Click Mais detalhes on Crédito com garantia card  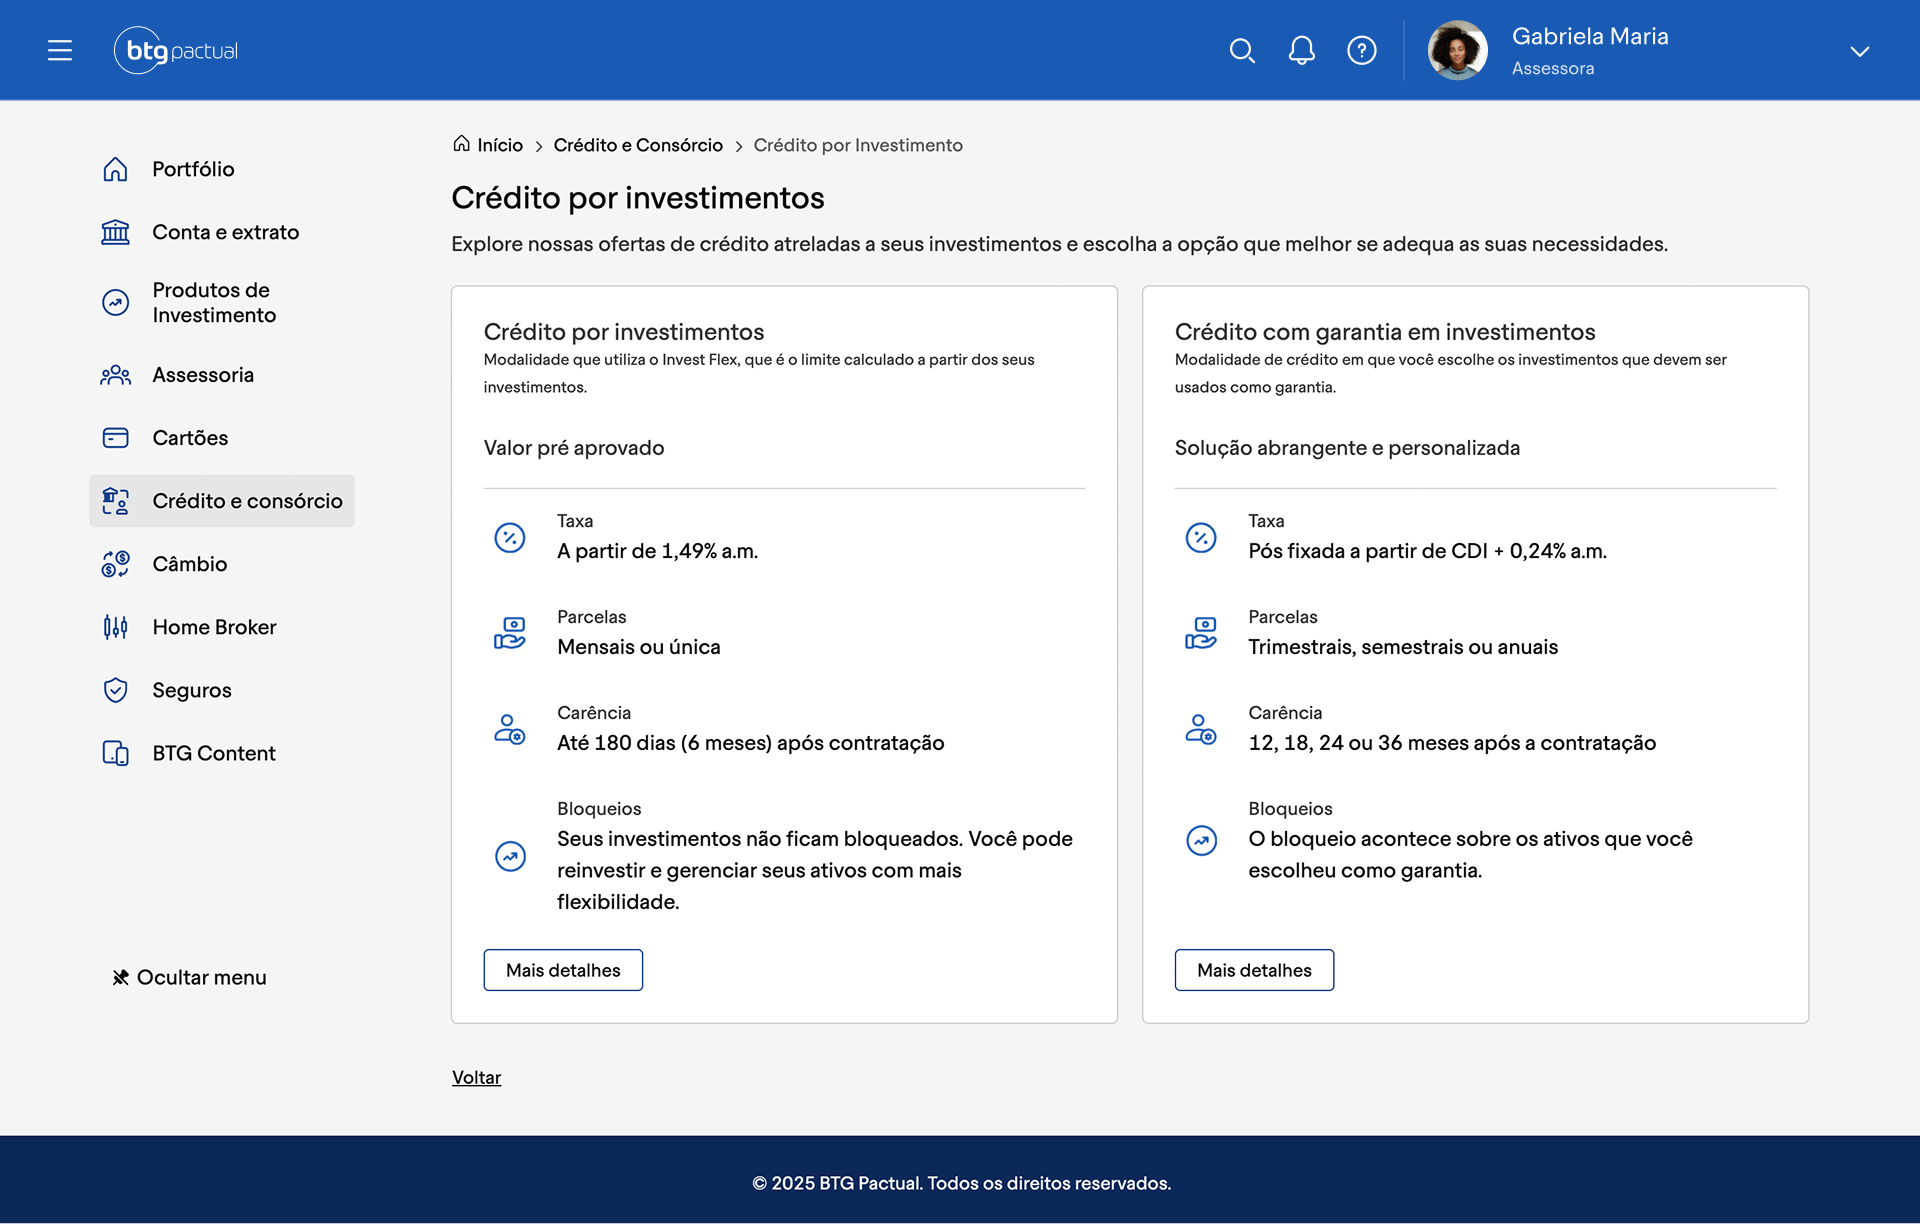pyautogui.click(x=1254, y=969)
